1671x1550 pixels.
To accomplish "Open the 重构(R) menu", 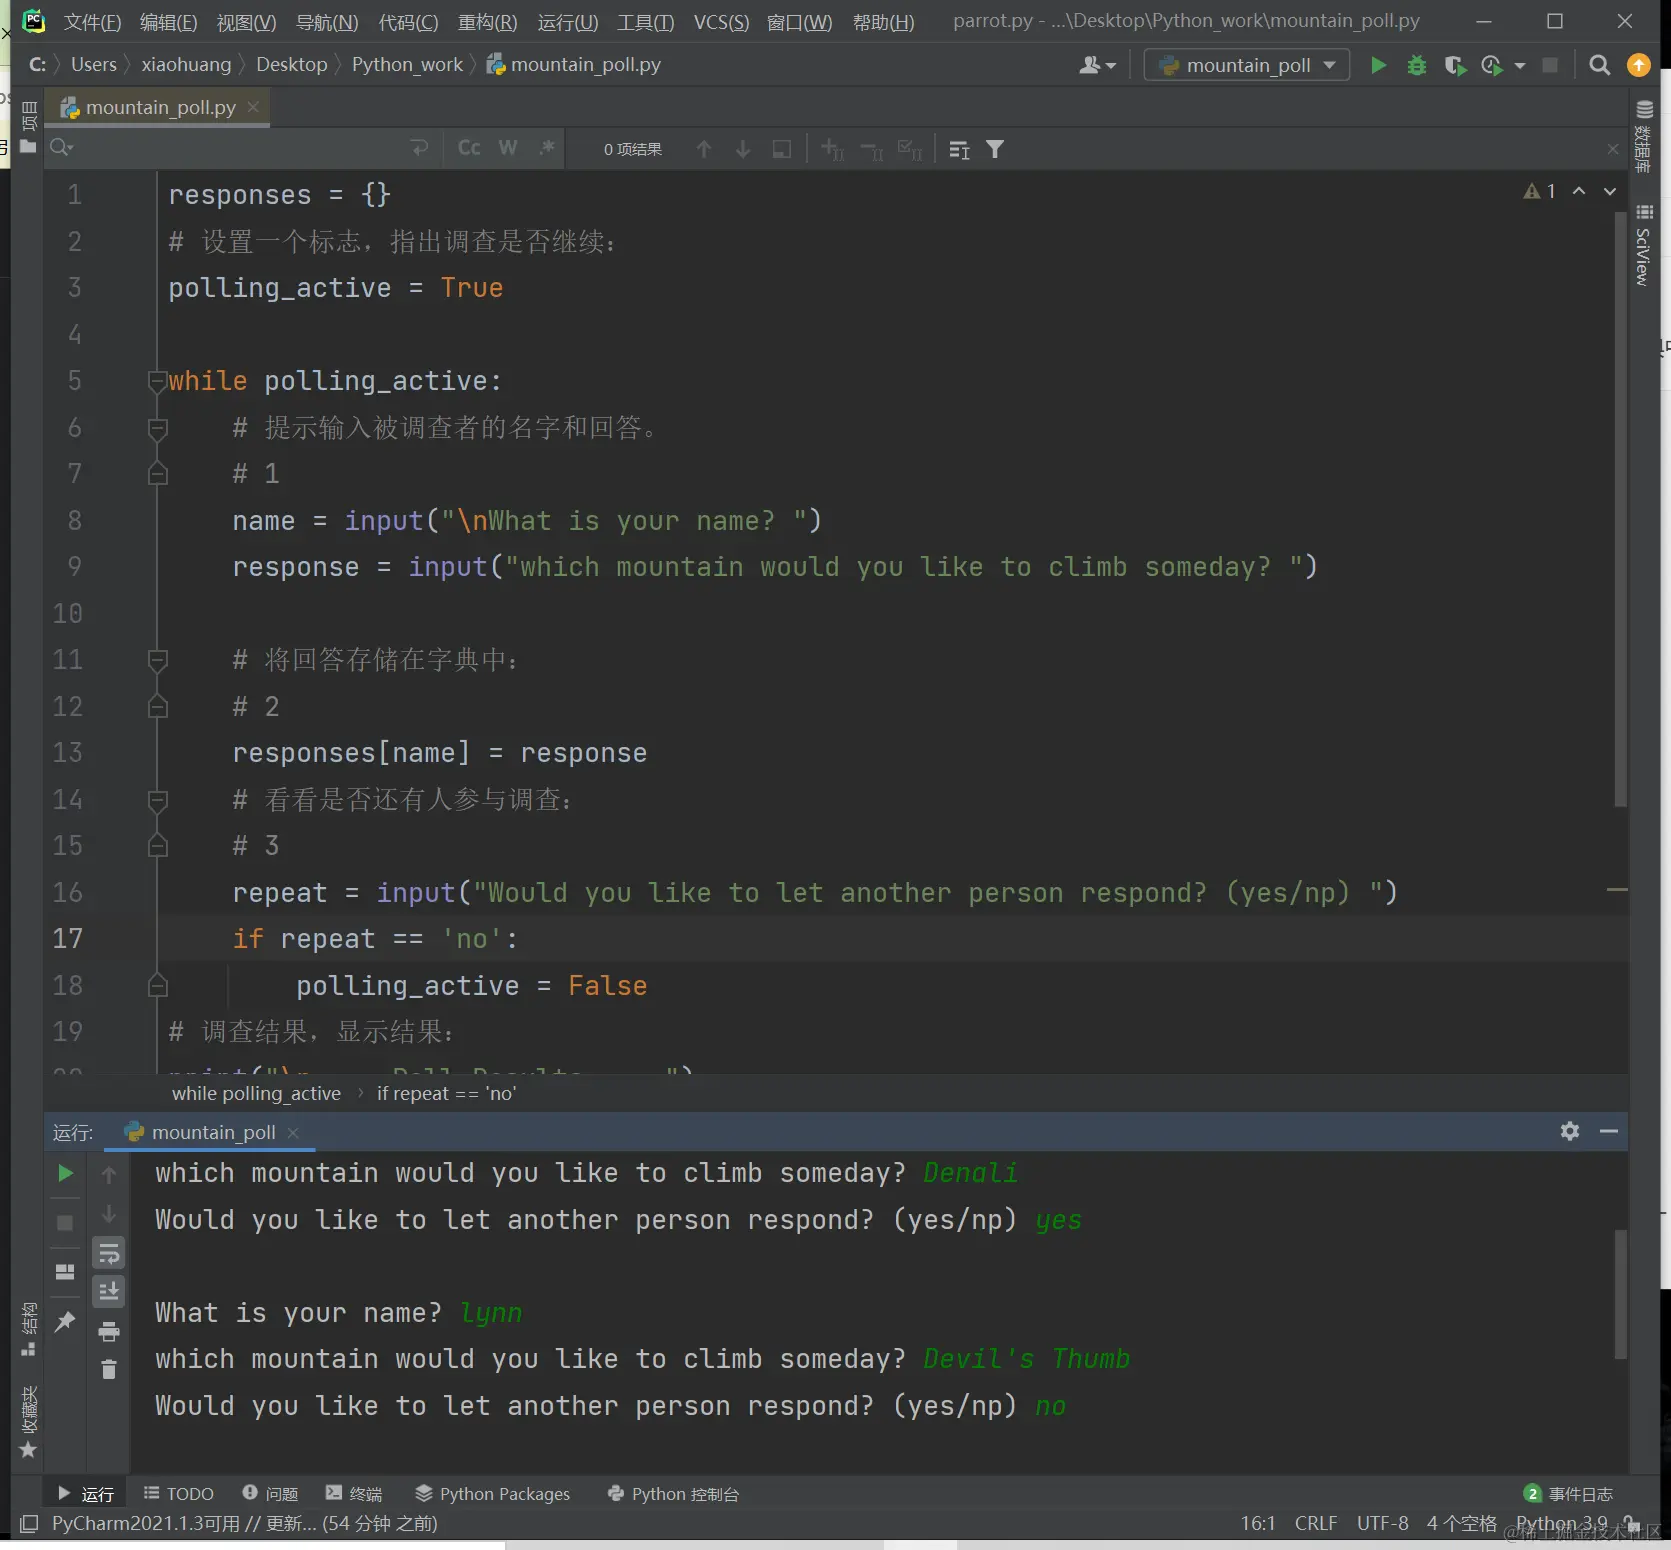I will [x=488, y=22].
